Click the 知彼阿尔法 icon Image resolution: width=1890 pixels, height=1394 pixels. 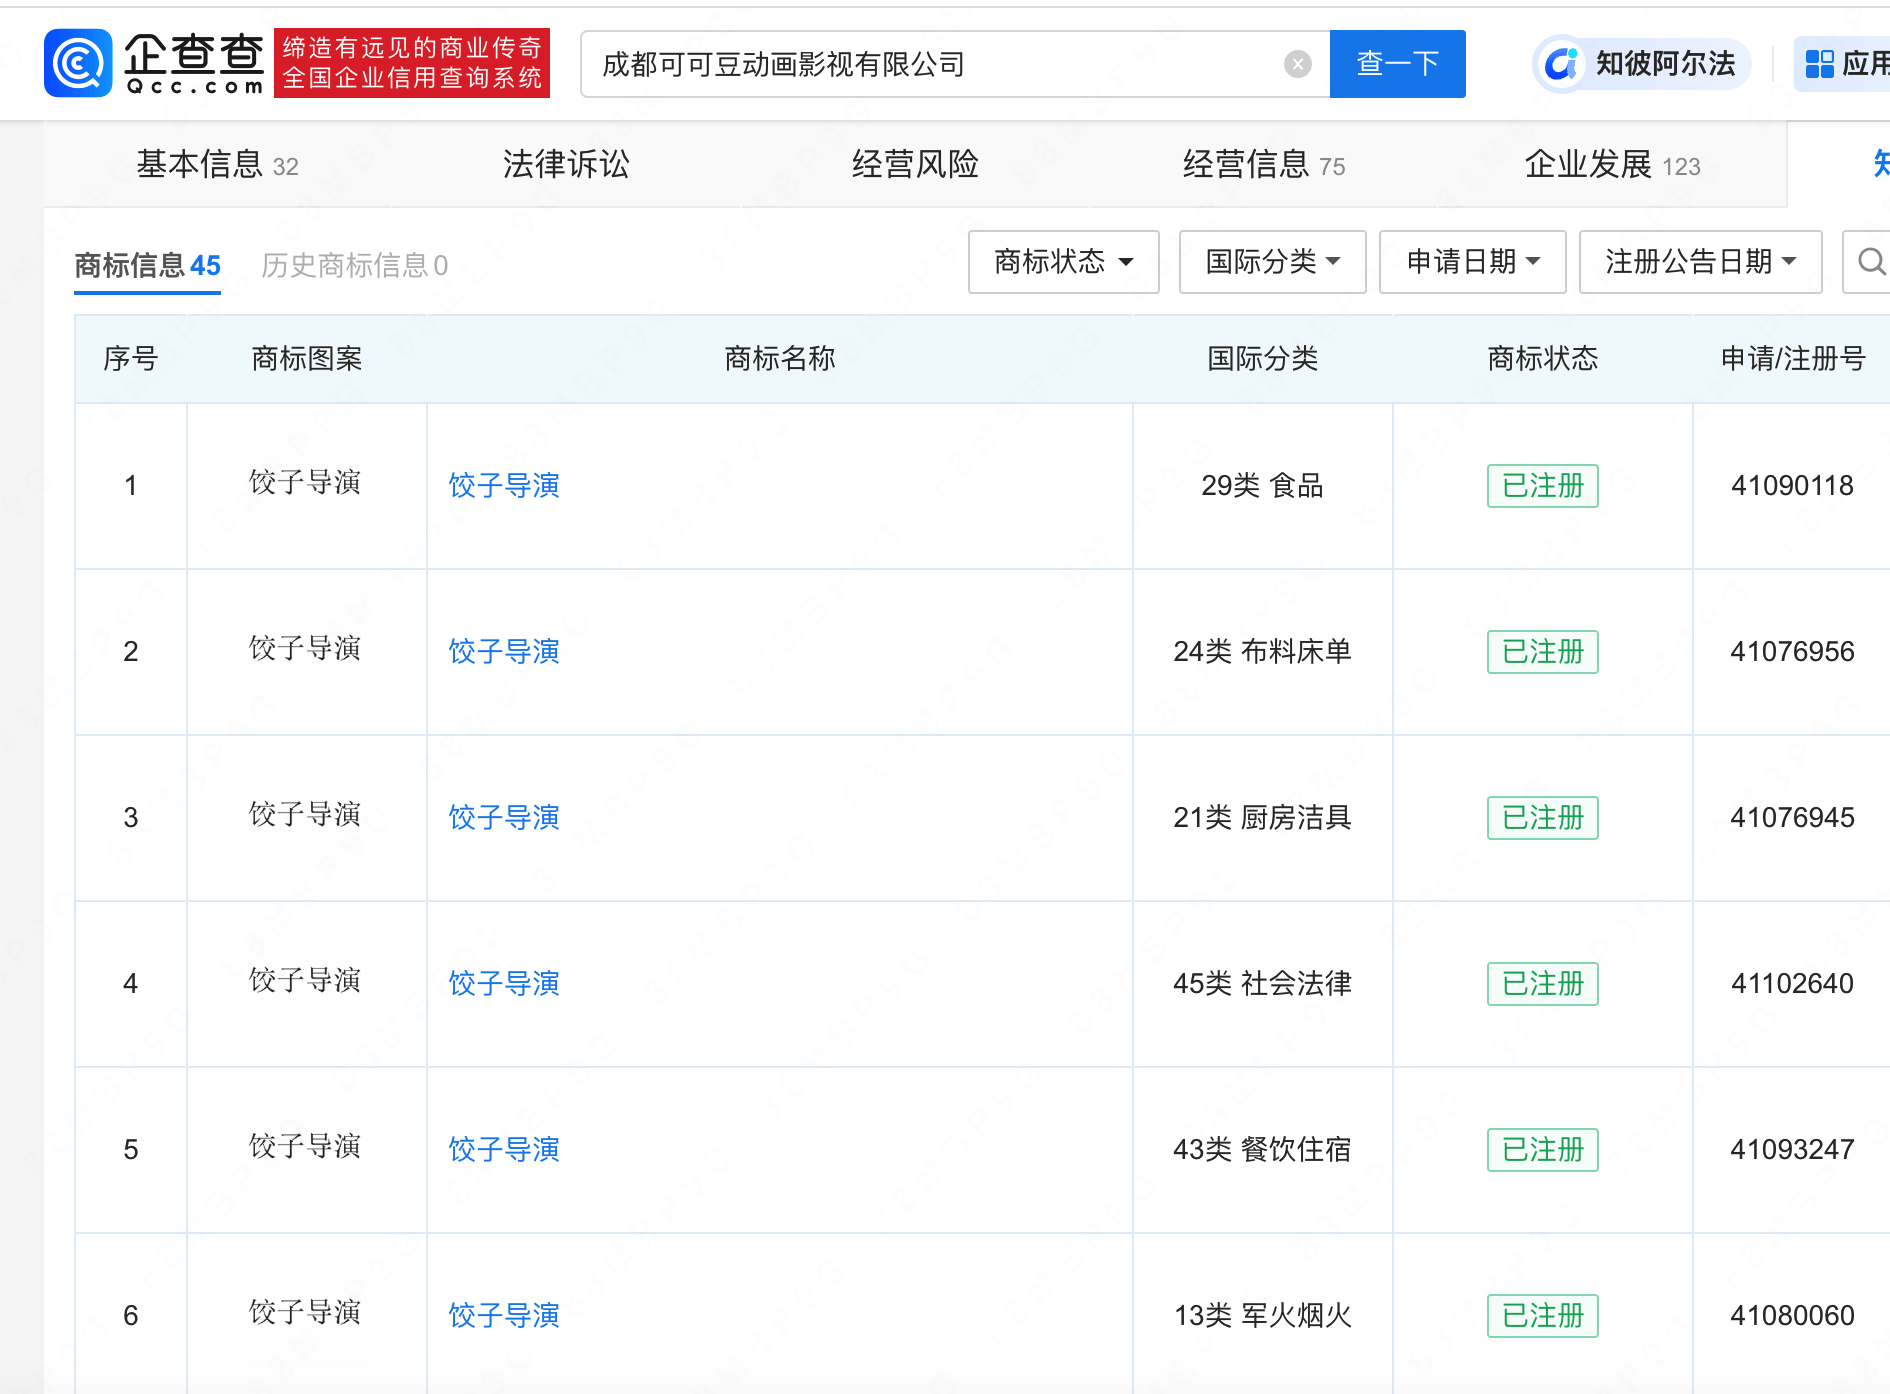coord(1560,64)
